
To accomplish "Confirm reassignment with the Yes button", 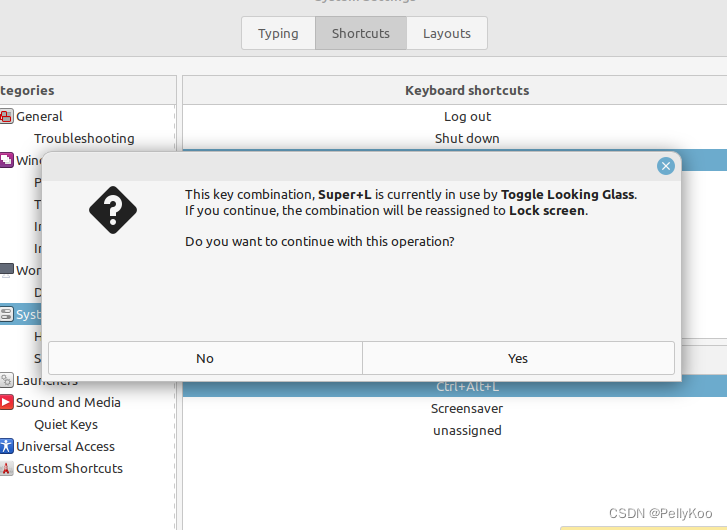I will tap(518, 358).
